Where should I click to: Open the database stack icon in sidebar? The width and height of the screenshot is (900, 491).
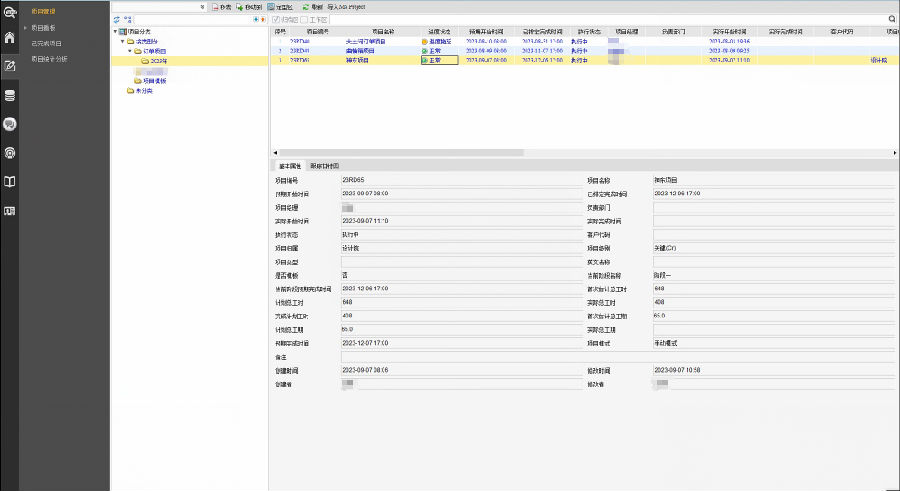pyautogui.click(x=9, y=95)
